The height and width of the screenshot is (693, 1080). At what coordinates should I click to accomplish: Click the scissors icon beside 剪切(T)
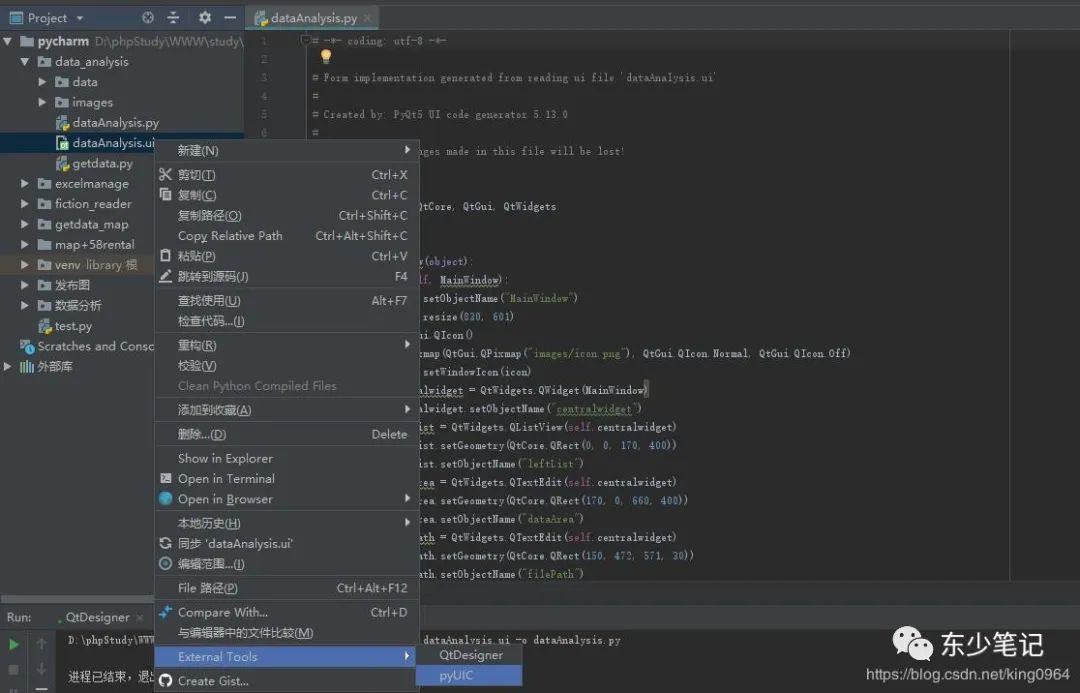click(x=165, y=174)
